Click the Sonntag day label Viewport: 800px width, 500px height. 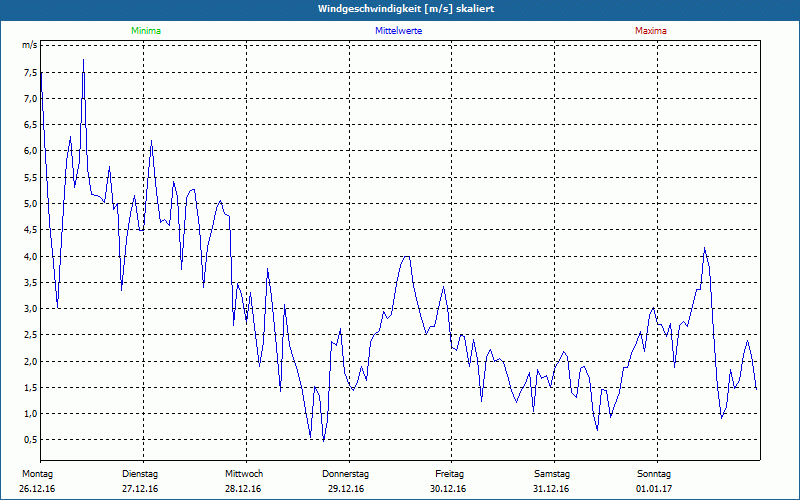(x=654, y=474)
